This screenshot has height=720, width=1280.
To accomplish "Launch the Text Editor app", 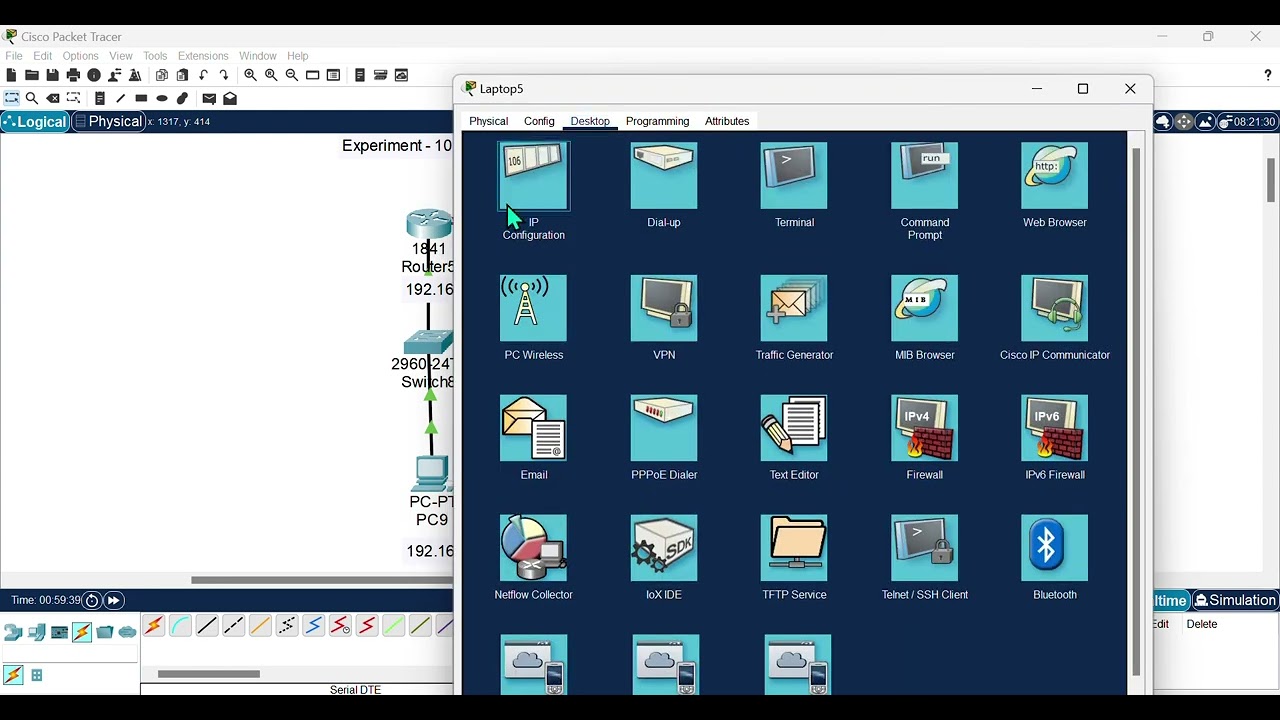I will [x=794, y=428].
